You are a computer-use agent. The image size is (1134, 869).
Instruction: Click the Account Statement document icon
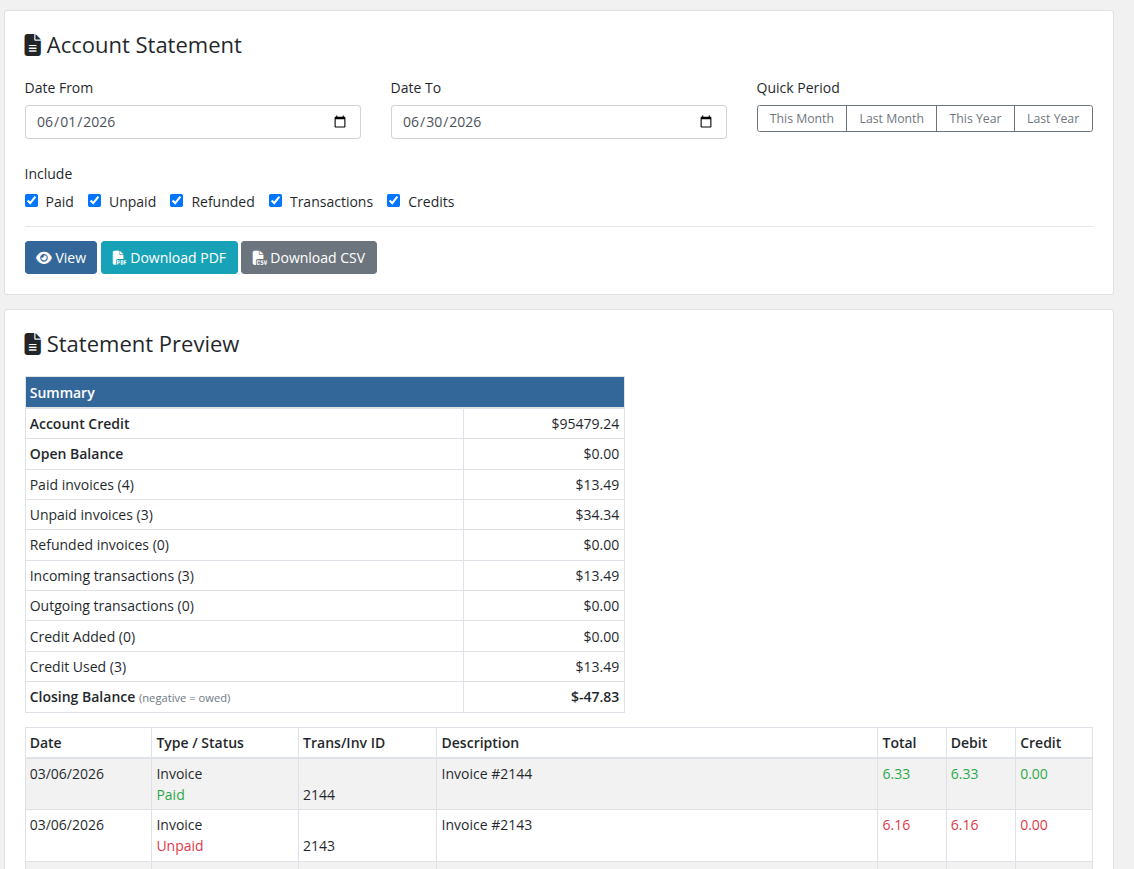click(33, 45)
